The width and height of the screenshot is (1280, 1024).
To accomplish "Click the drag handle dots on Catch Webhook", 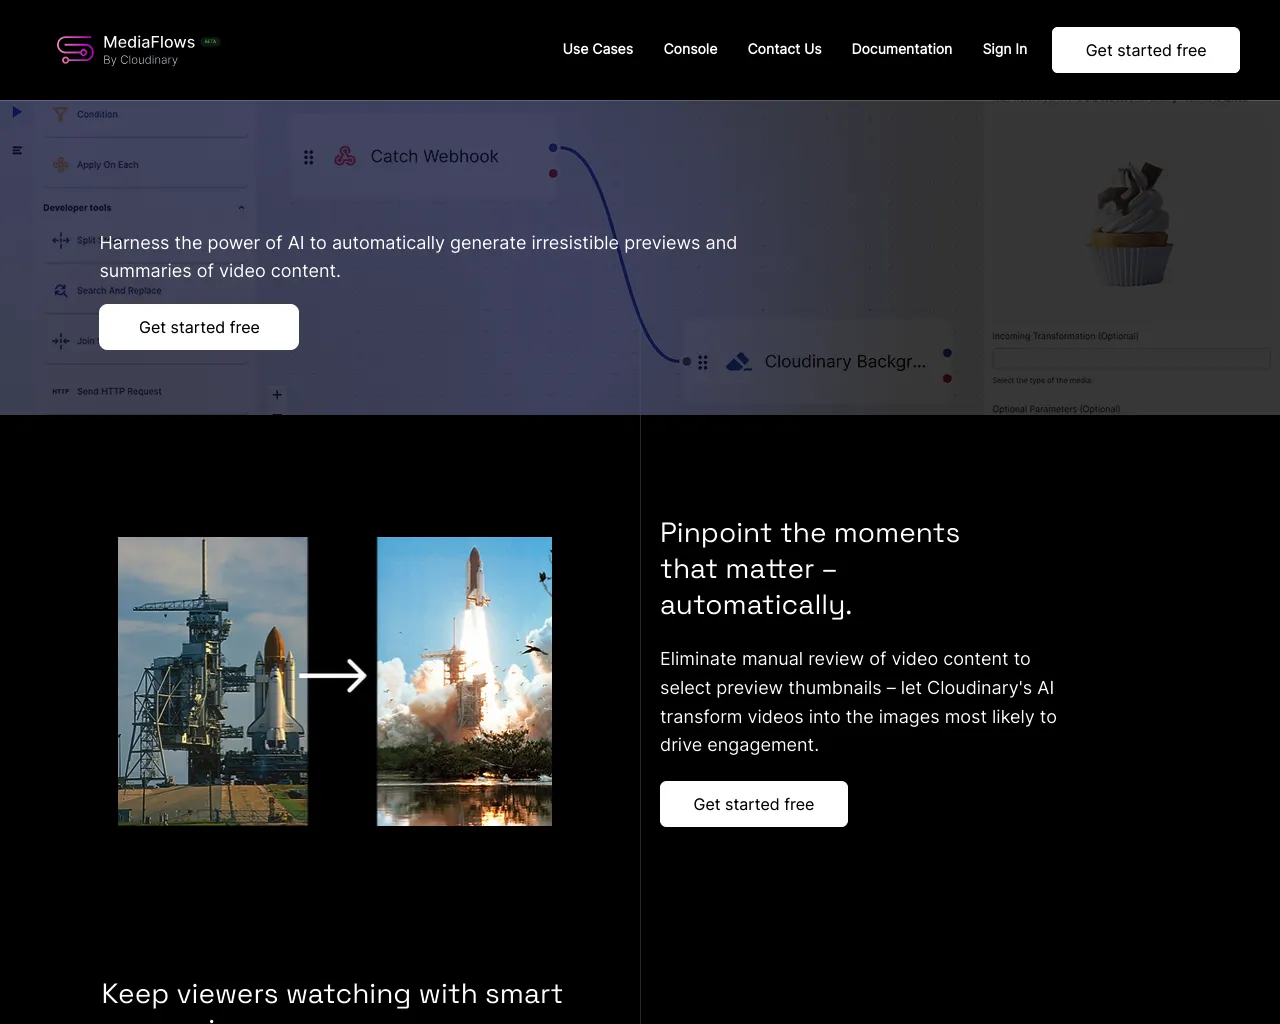I will point(308,157).
